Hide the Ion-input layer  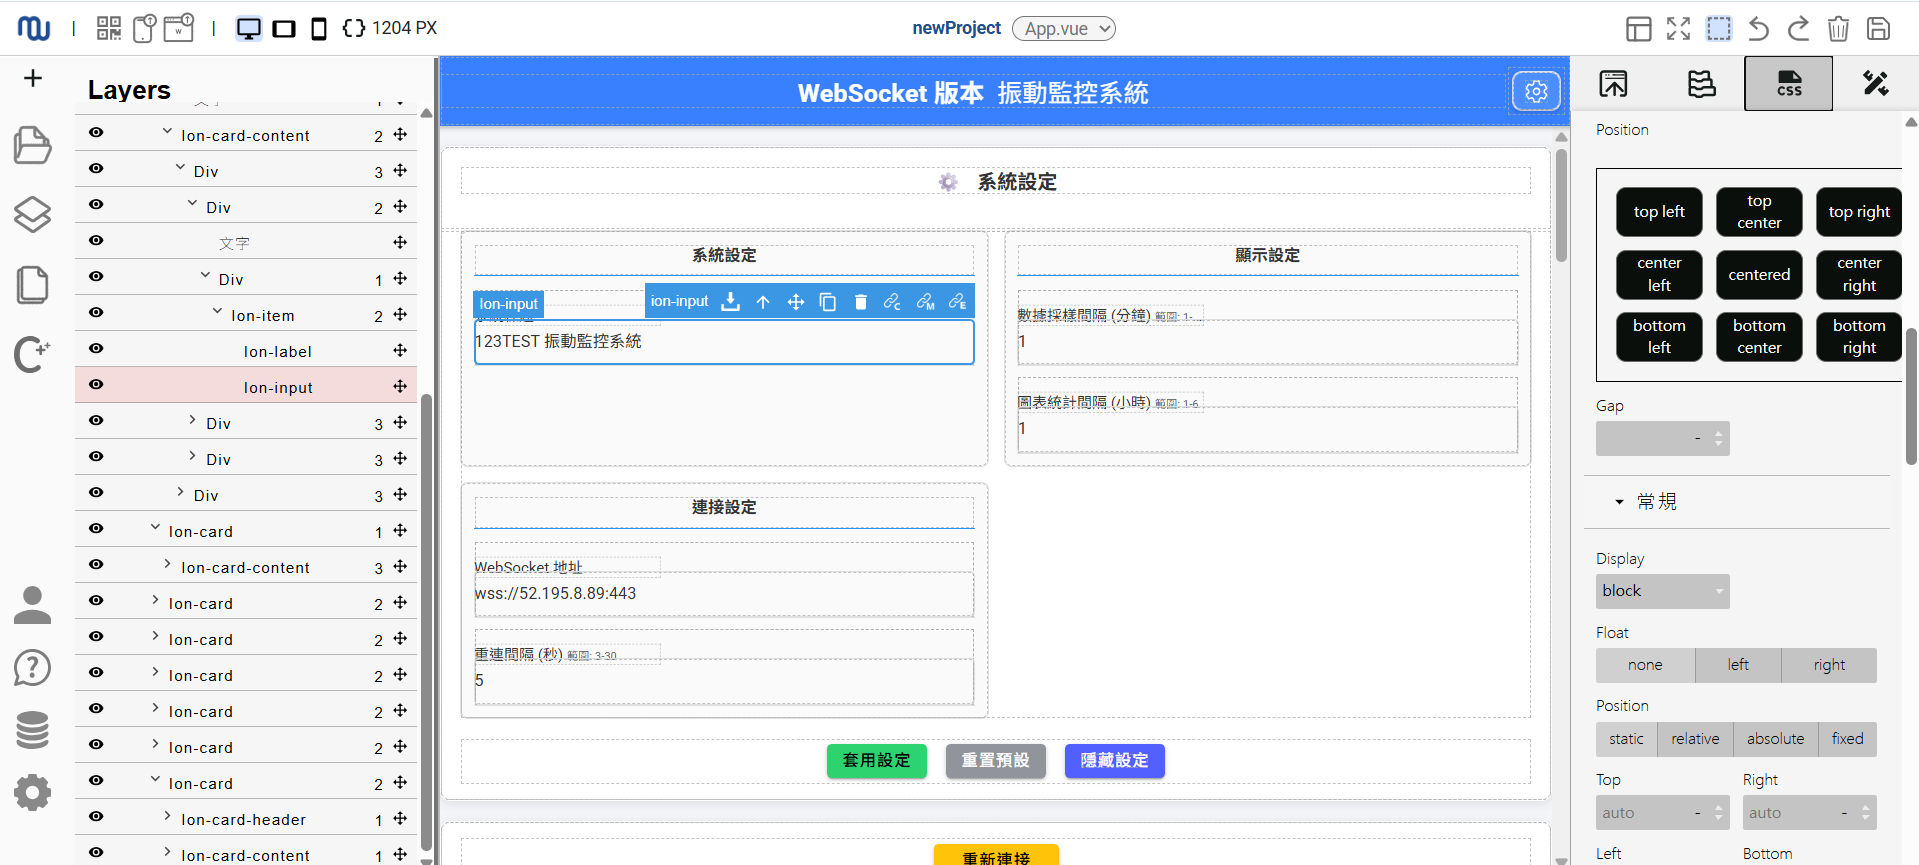point(96,385)
